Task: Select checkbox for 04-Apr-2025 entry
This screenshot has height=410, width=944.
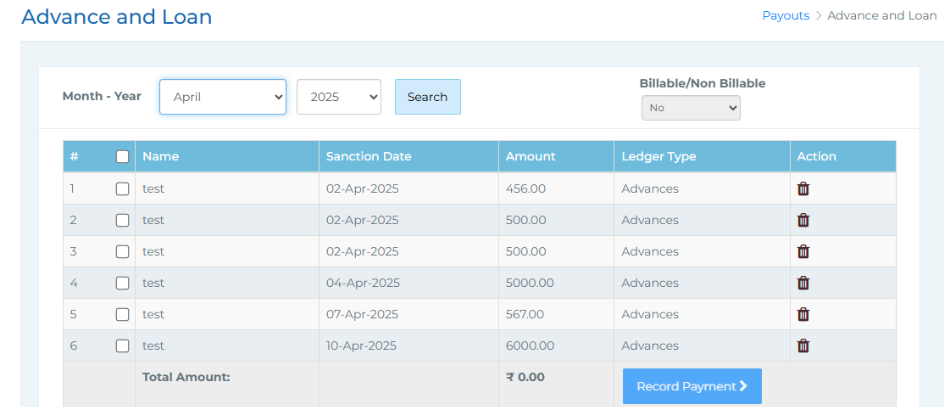Action: [x=122, y=283]
